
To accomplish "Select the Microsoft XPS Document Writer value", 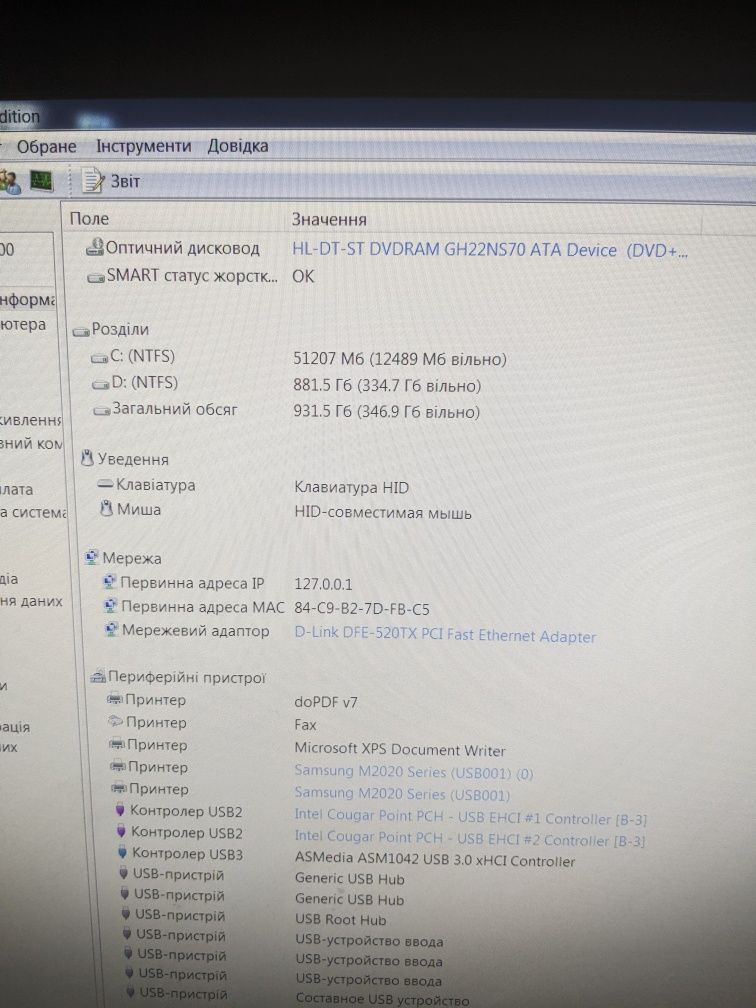I will [x=400, y=749].
